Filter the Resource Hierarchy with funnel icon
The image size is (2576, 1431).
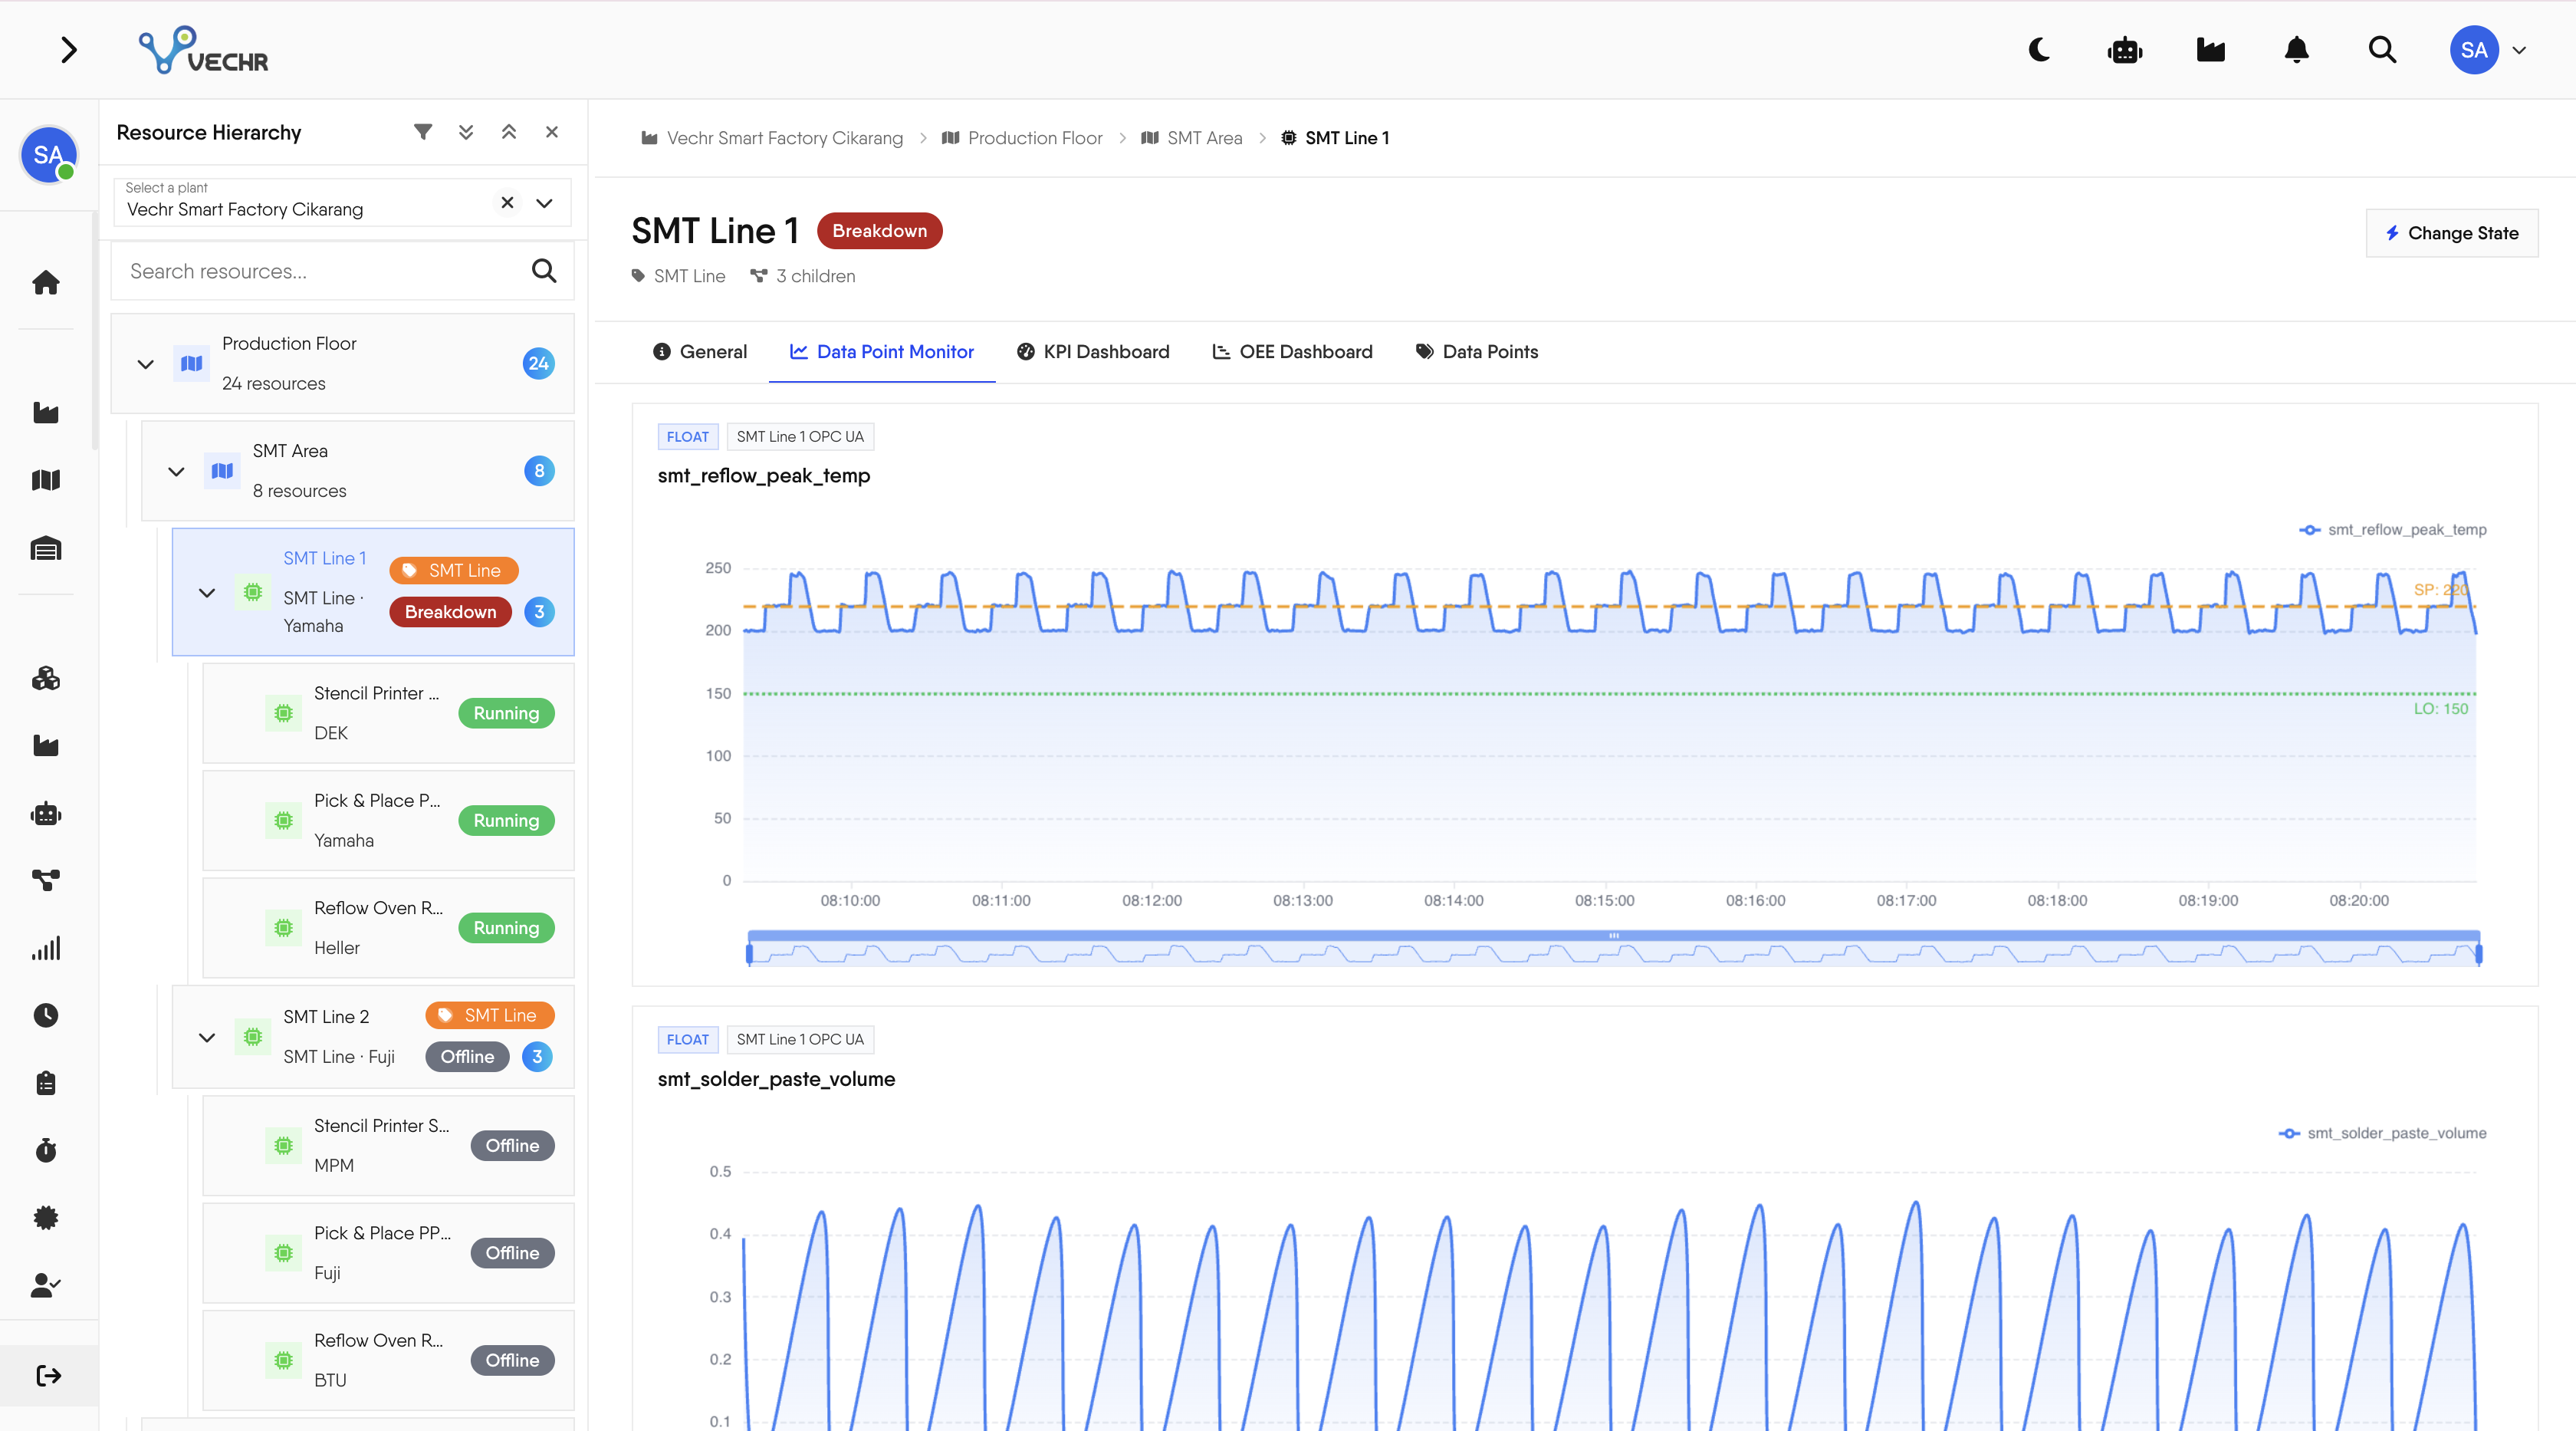pyautogui.click(x=423, y=132)
